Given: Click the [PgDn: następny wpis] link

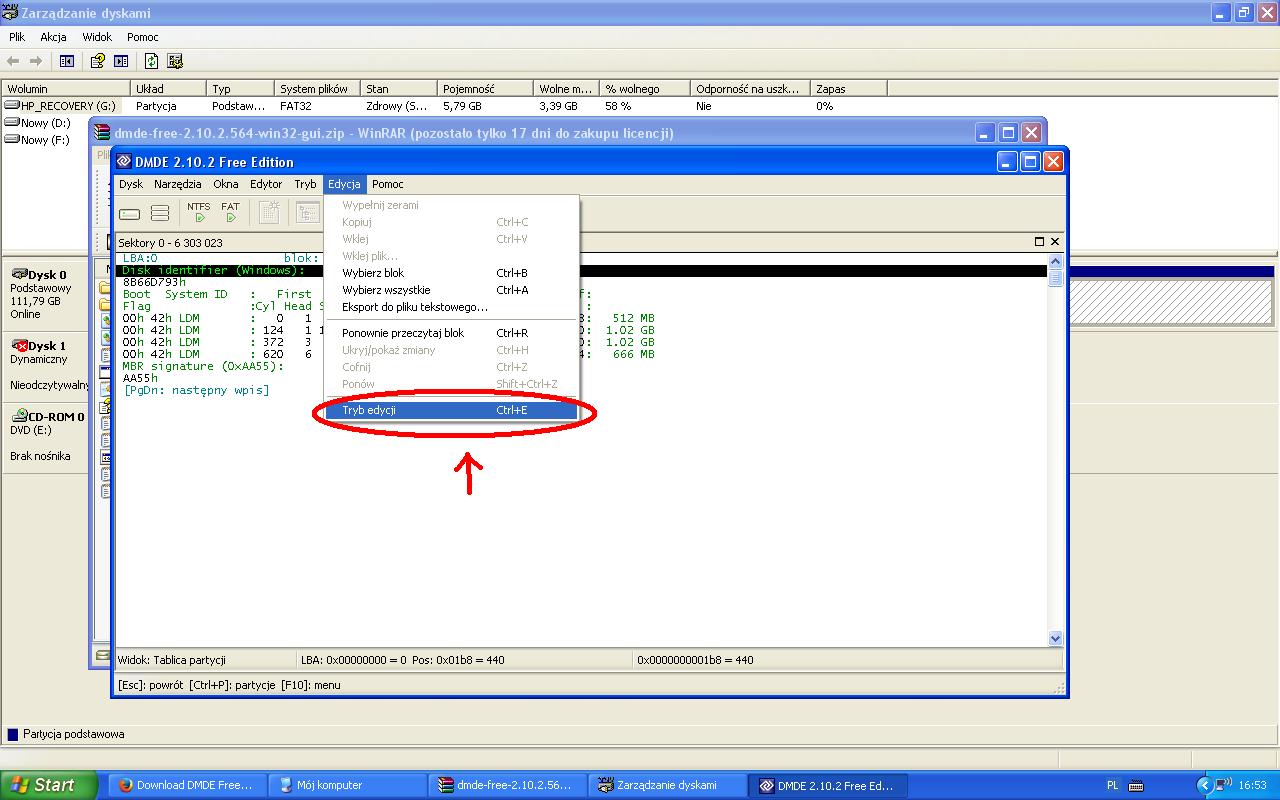Looking at the screenshot, I should [x=196, y=390].
